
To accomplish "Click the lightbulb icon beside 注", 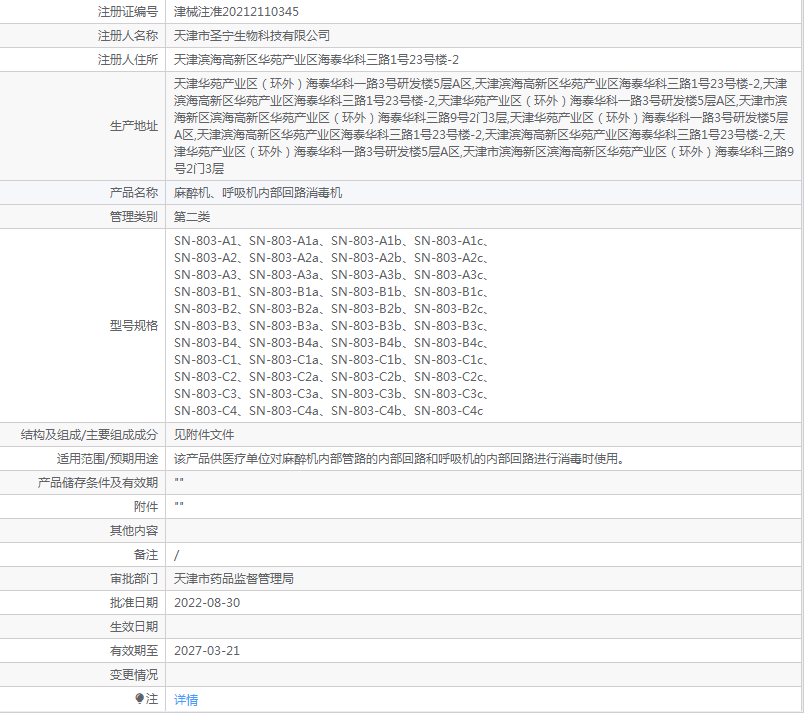I will (x=139, y=698).
